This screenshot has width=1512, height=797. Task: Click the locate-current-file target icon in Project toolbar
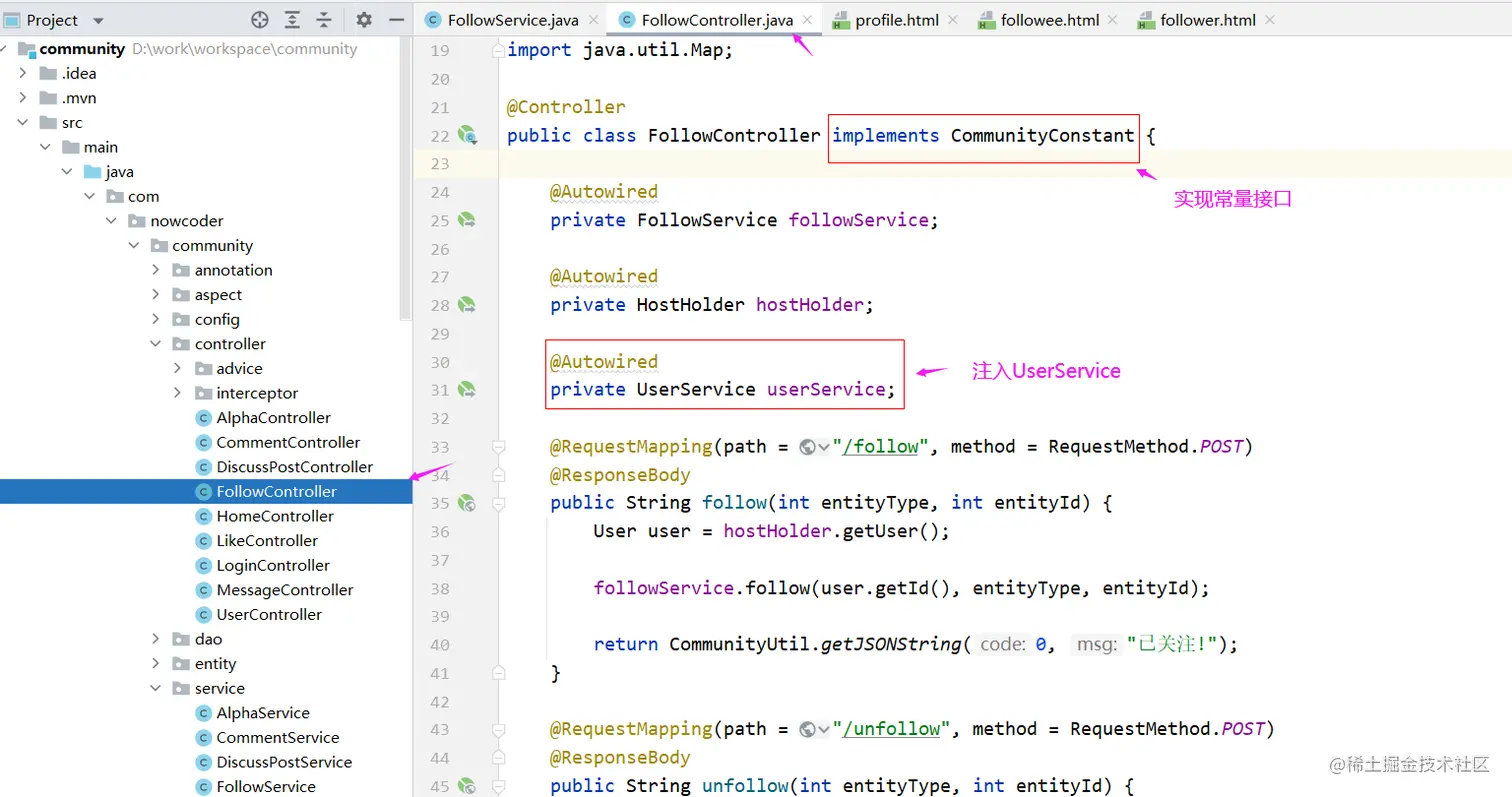[x=260, y=20]
